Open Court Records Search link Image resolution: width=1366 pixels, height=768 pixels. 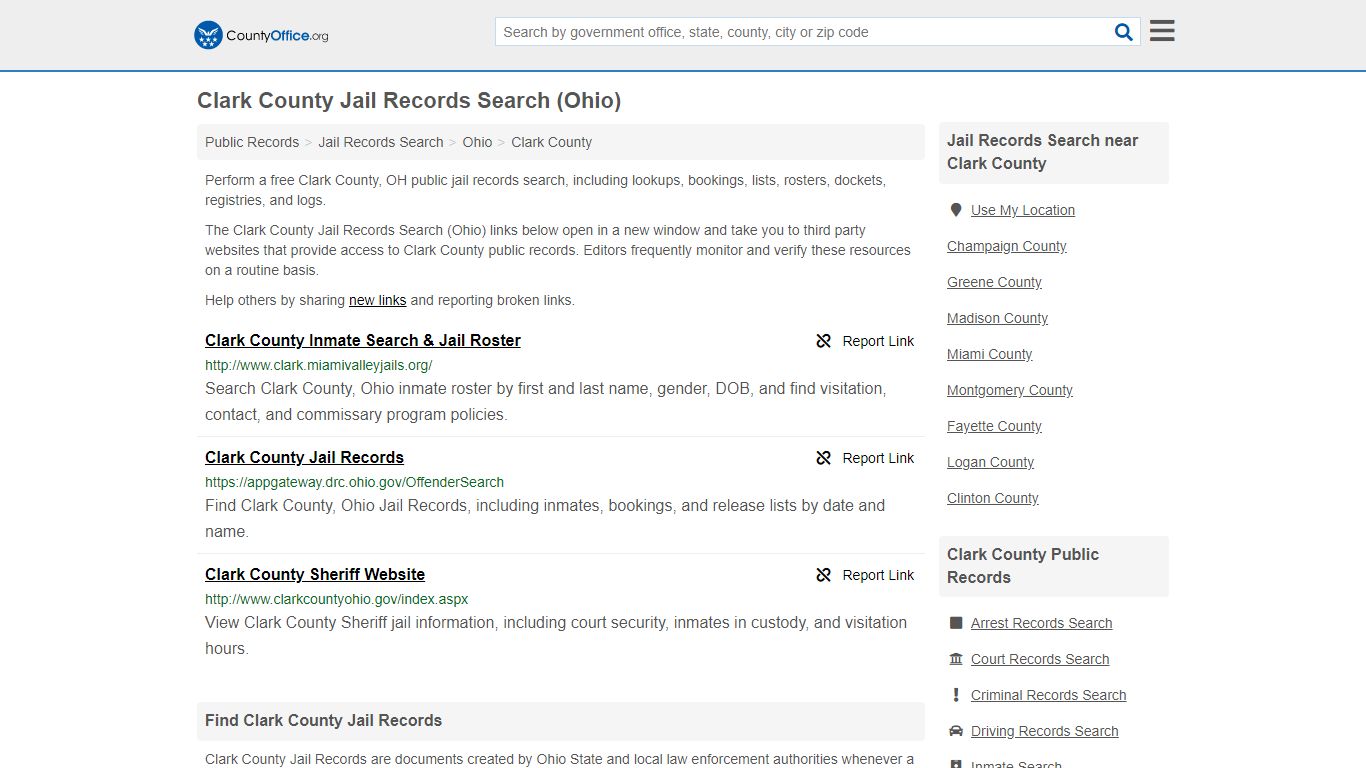click(x=1040, y=659)
